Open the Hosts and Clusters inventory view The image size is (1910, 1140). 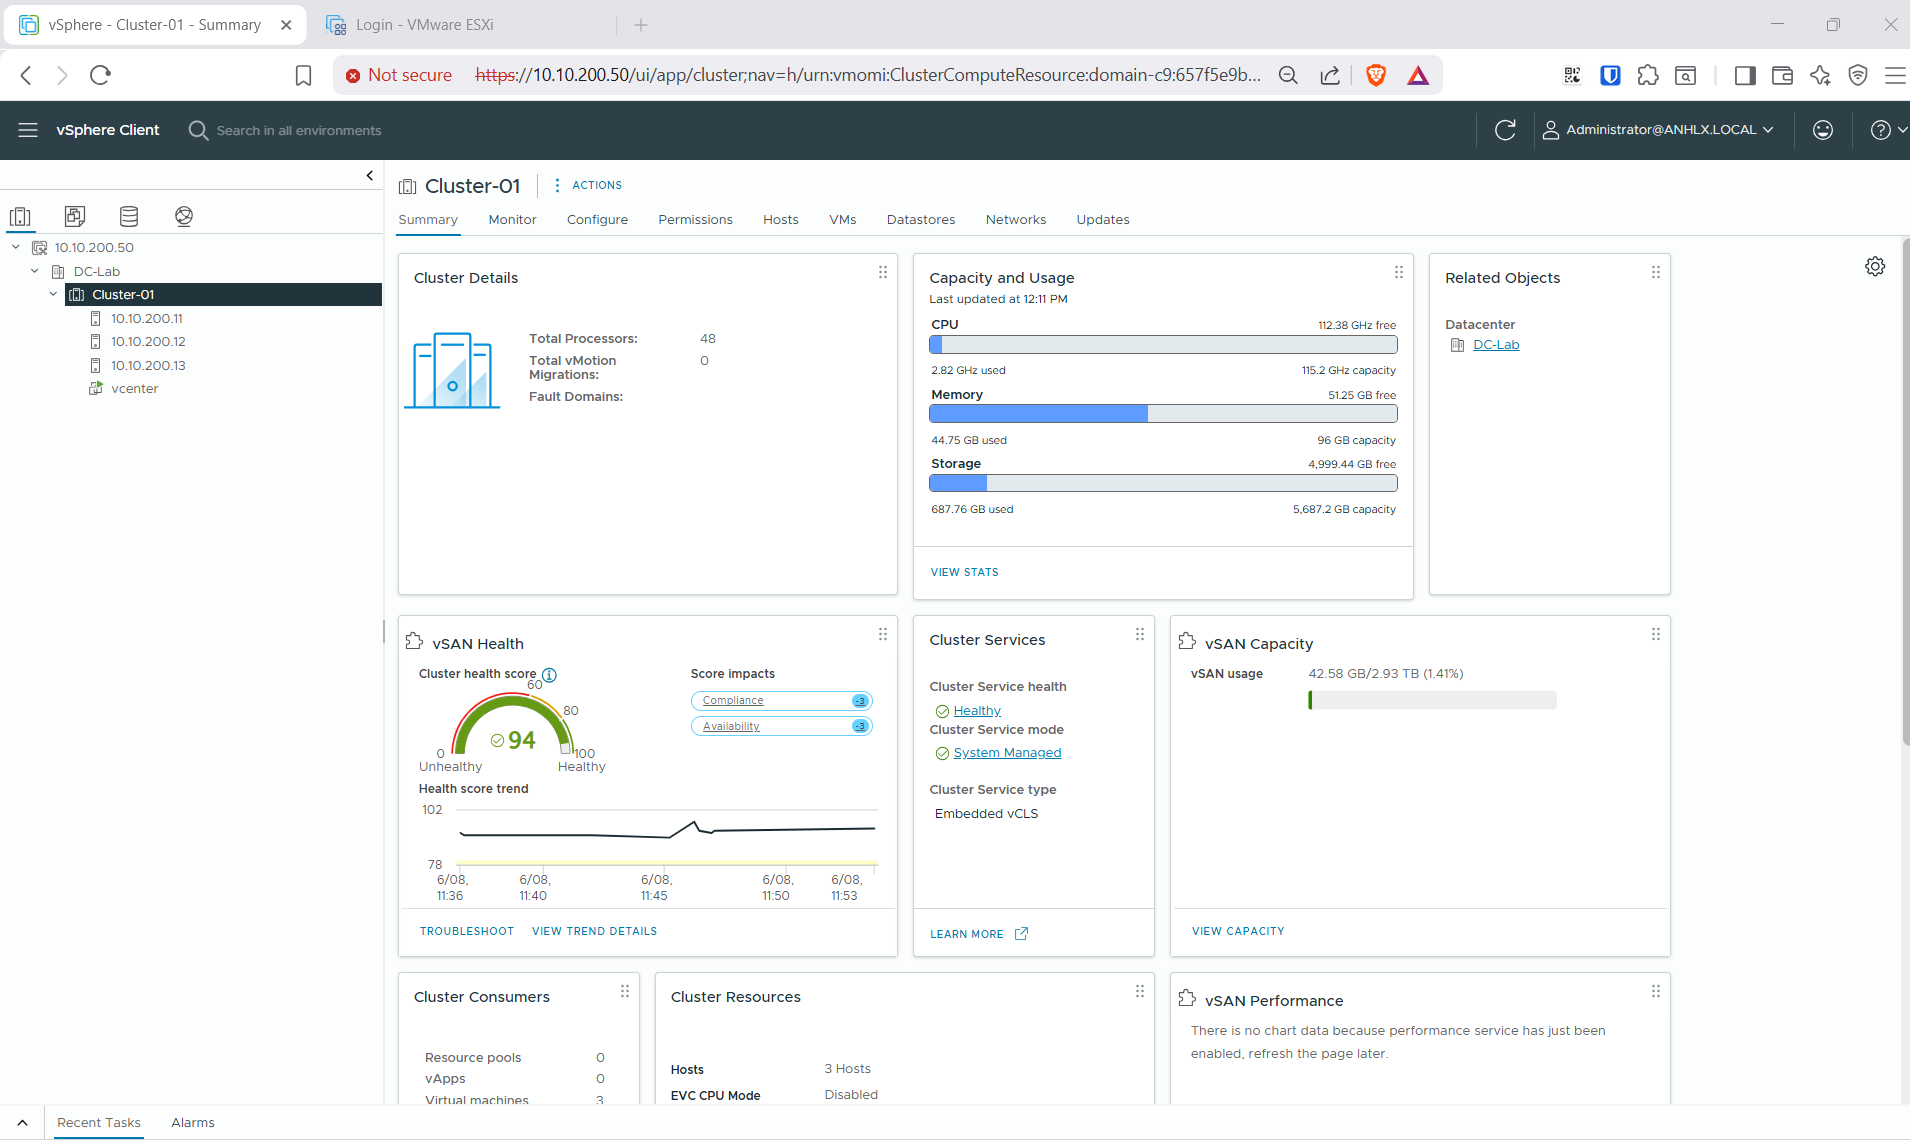20,216
